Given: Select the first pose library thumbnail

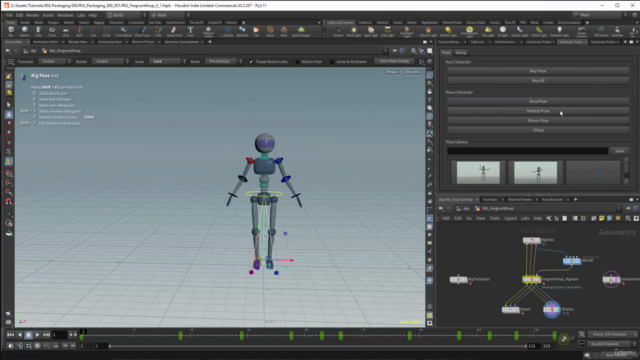Looking at the screenshot, I should pyautogui.click(x=478, y=172).
